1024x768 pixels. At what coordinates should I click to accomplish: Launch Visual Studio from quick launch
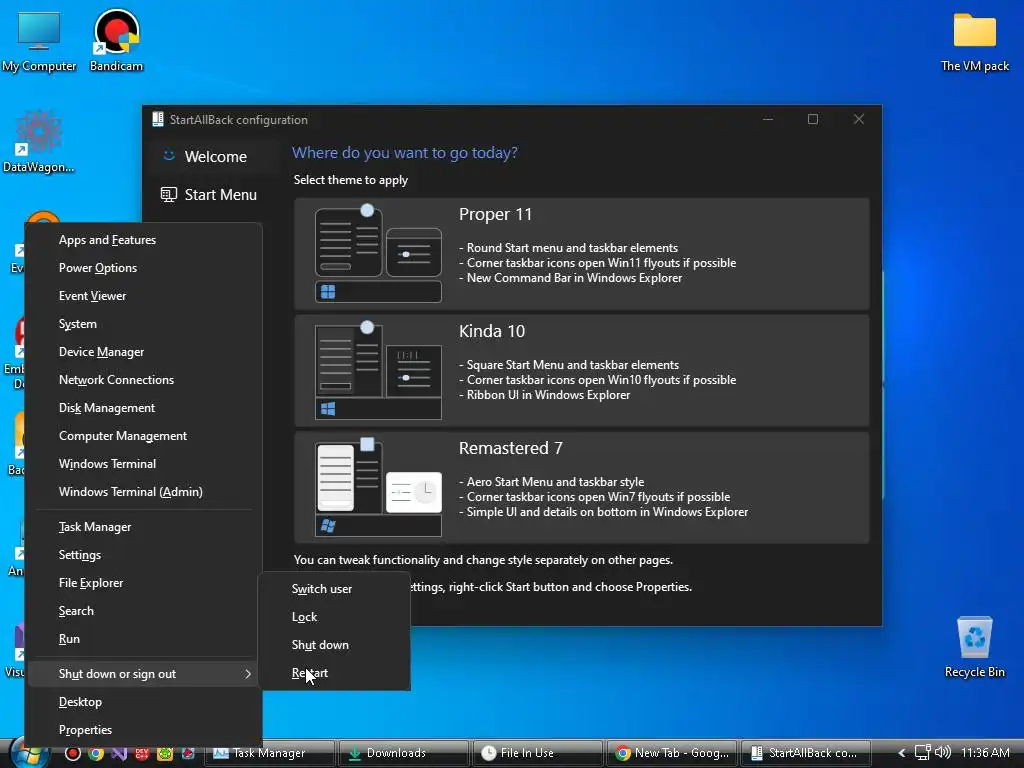119,754
